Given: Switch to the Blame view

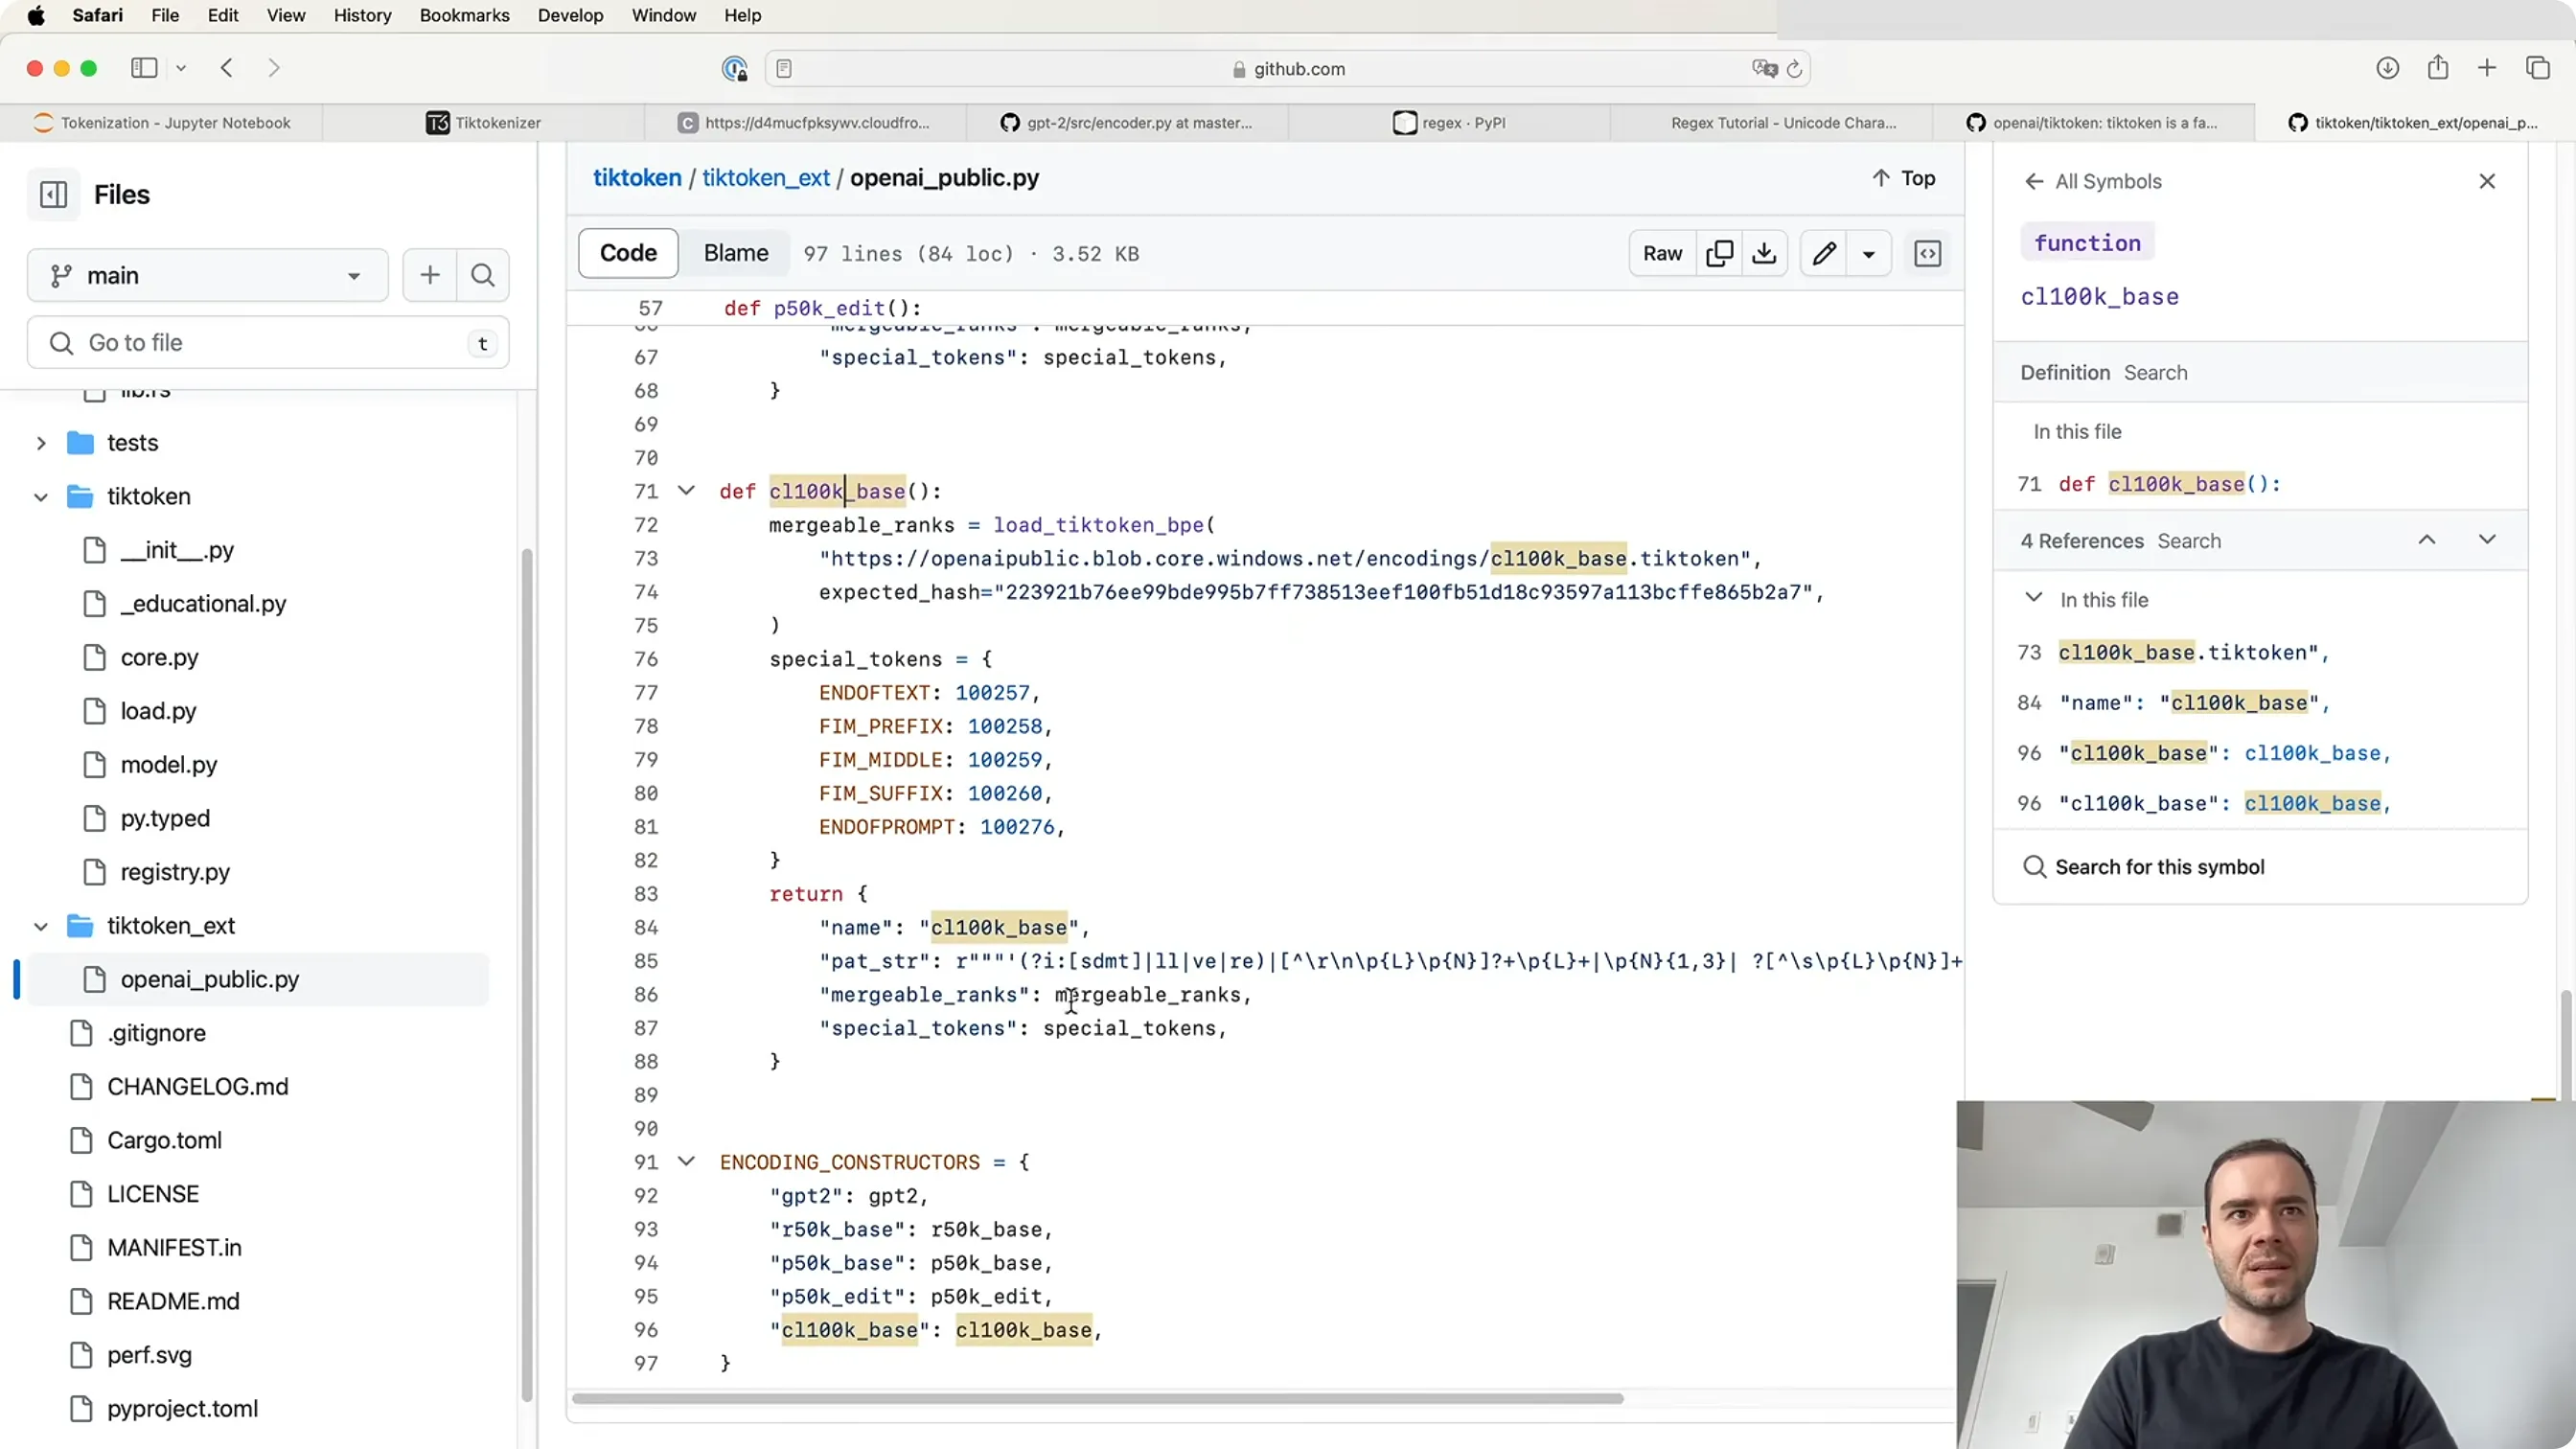Looking at the screenshot, I should pyautogui.click(x=736, y=253).
